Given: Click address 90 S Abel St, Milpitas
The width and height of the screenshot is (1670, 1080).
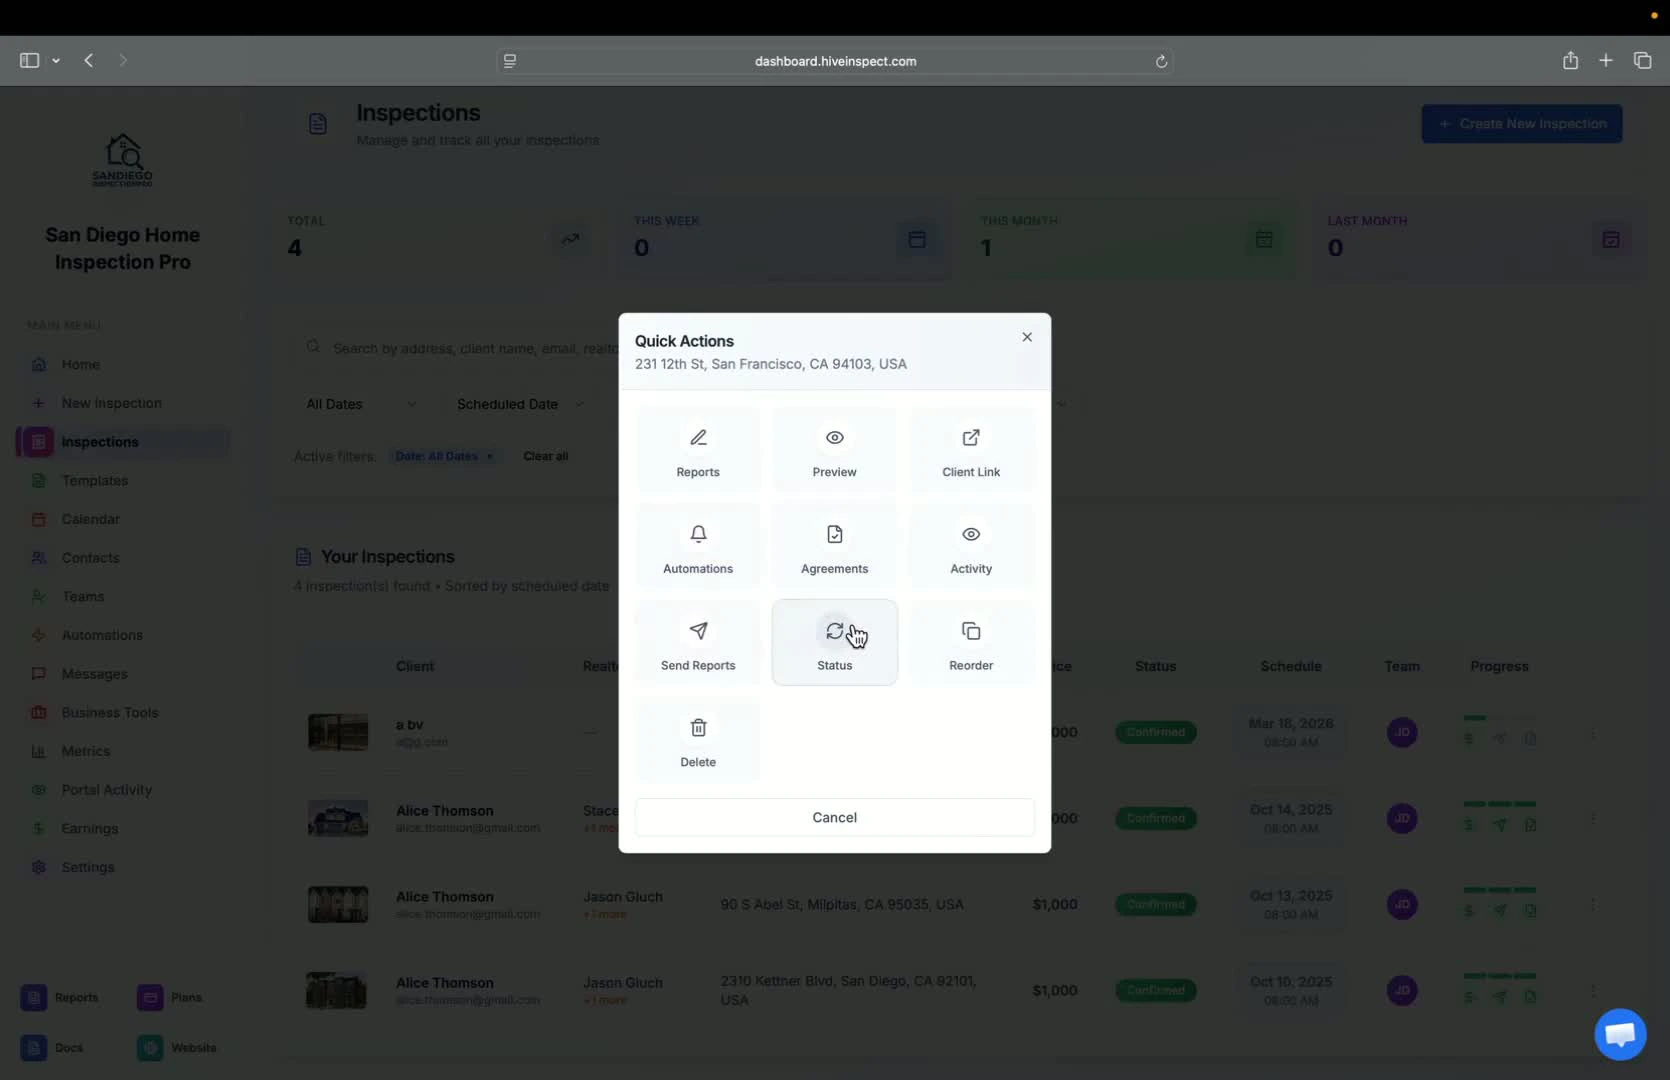Looking at the screenshot, I should pos(842,904).
